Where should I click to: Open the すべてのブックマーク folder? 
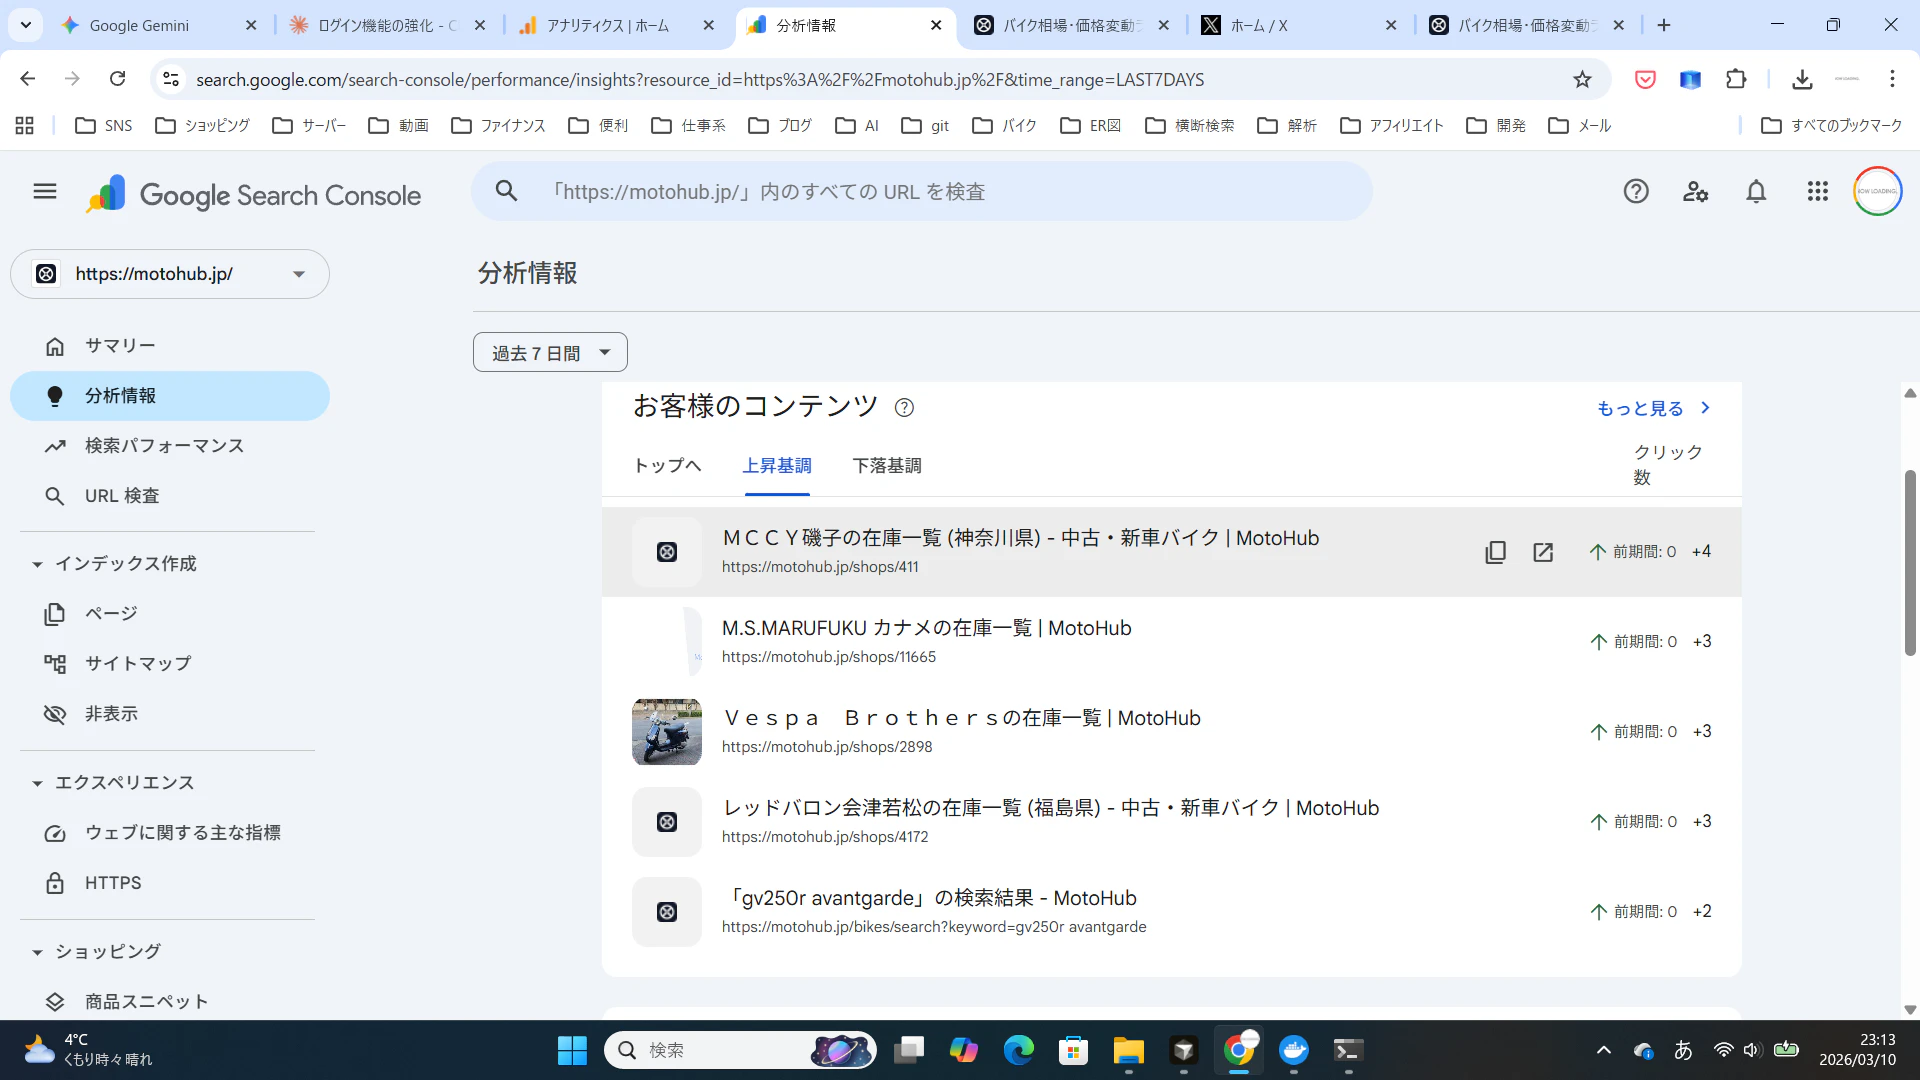click(x=1831, y=125)
